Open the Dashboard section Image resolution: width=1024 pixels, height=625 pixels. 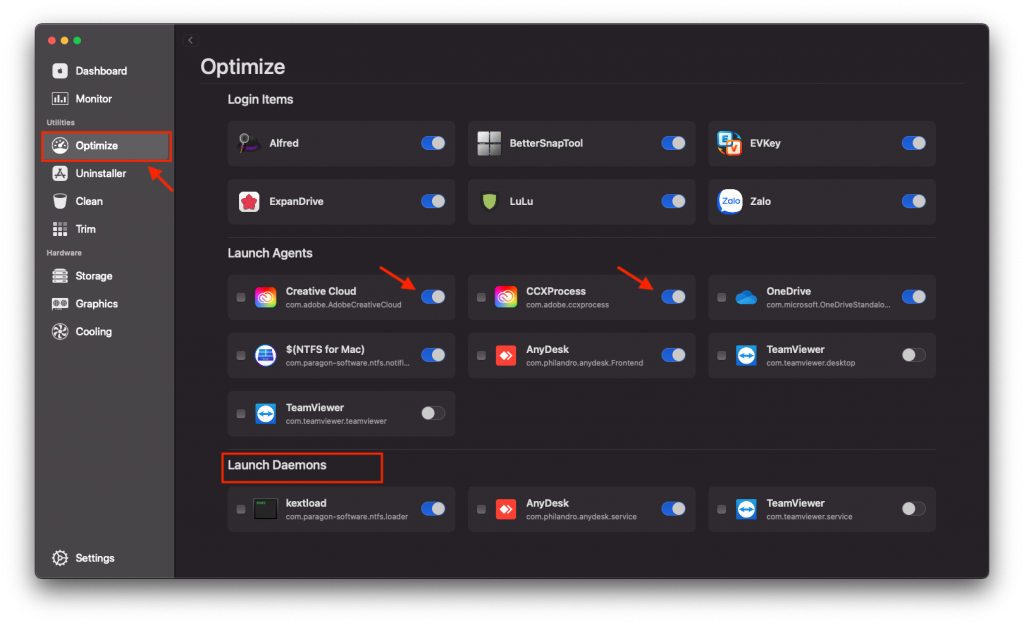(100, 71)
